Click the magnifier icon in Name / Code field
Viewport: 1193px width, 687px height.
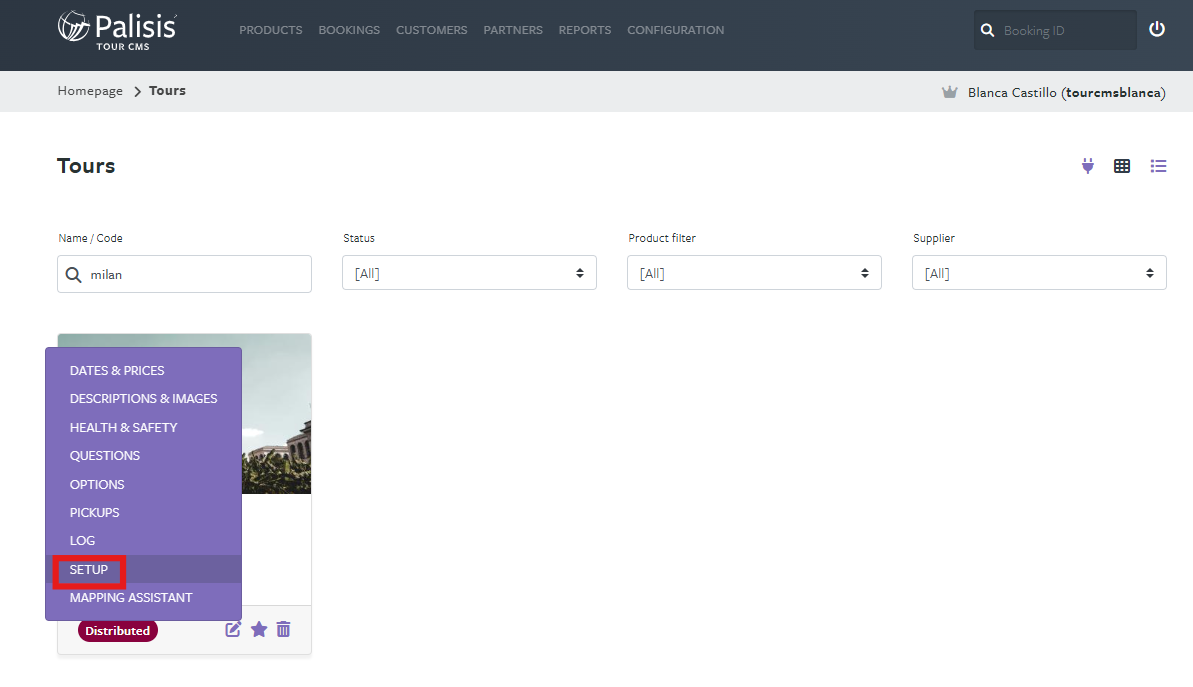[73, 275]
